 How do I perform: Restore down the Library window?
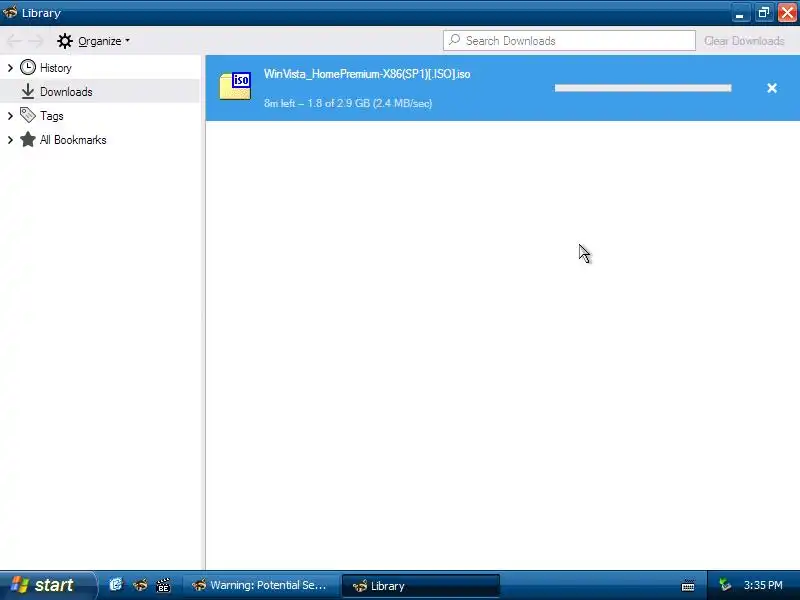(764, 13)
